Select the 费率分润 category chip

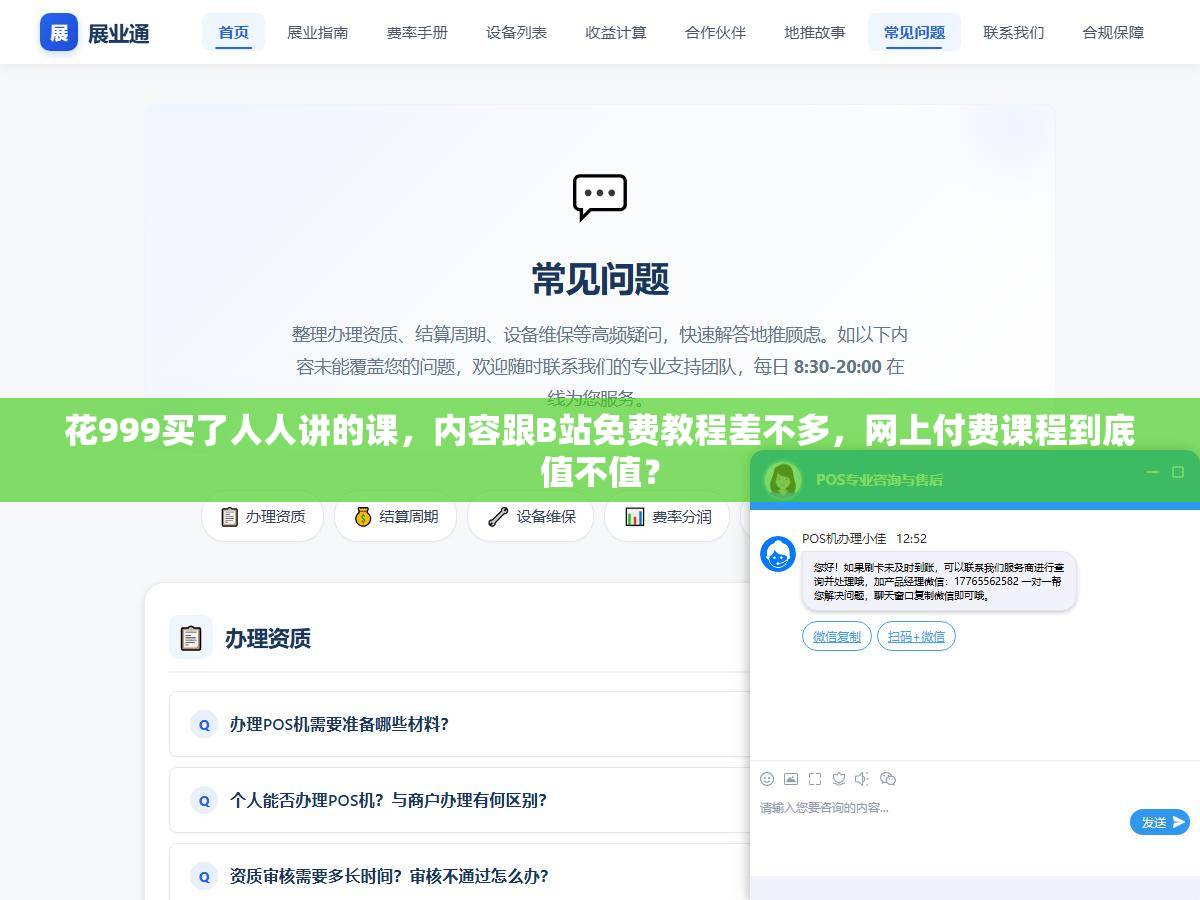[667, 517]
